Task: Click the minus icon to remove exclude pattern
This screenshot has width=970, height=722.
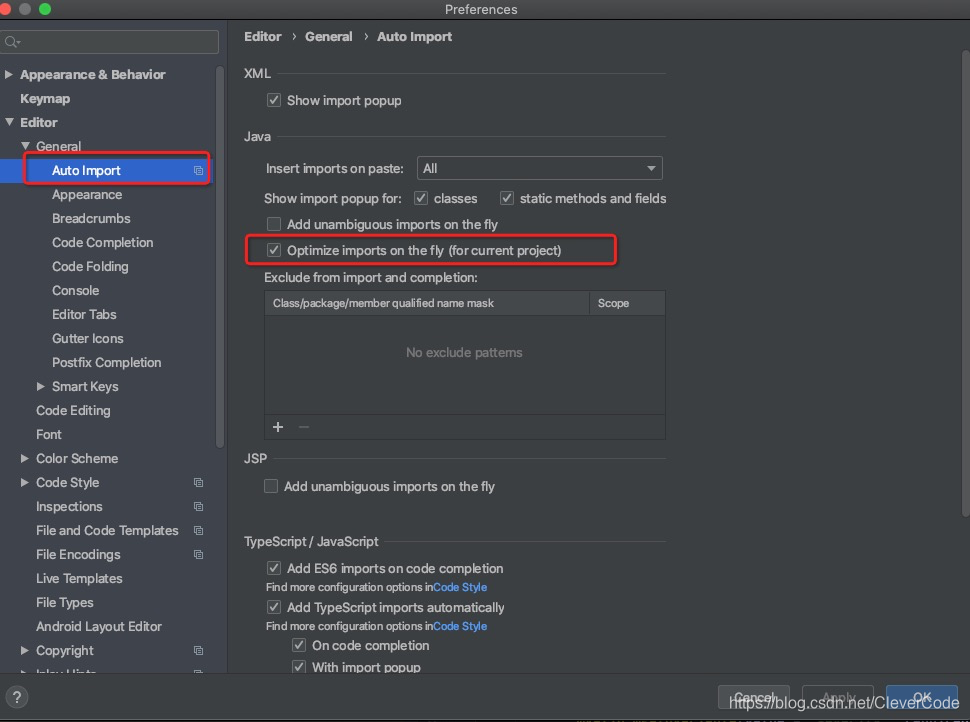Action: point(304,427)
